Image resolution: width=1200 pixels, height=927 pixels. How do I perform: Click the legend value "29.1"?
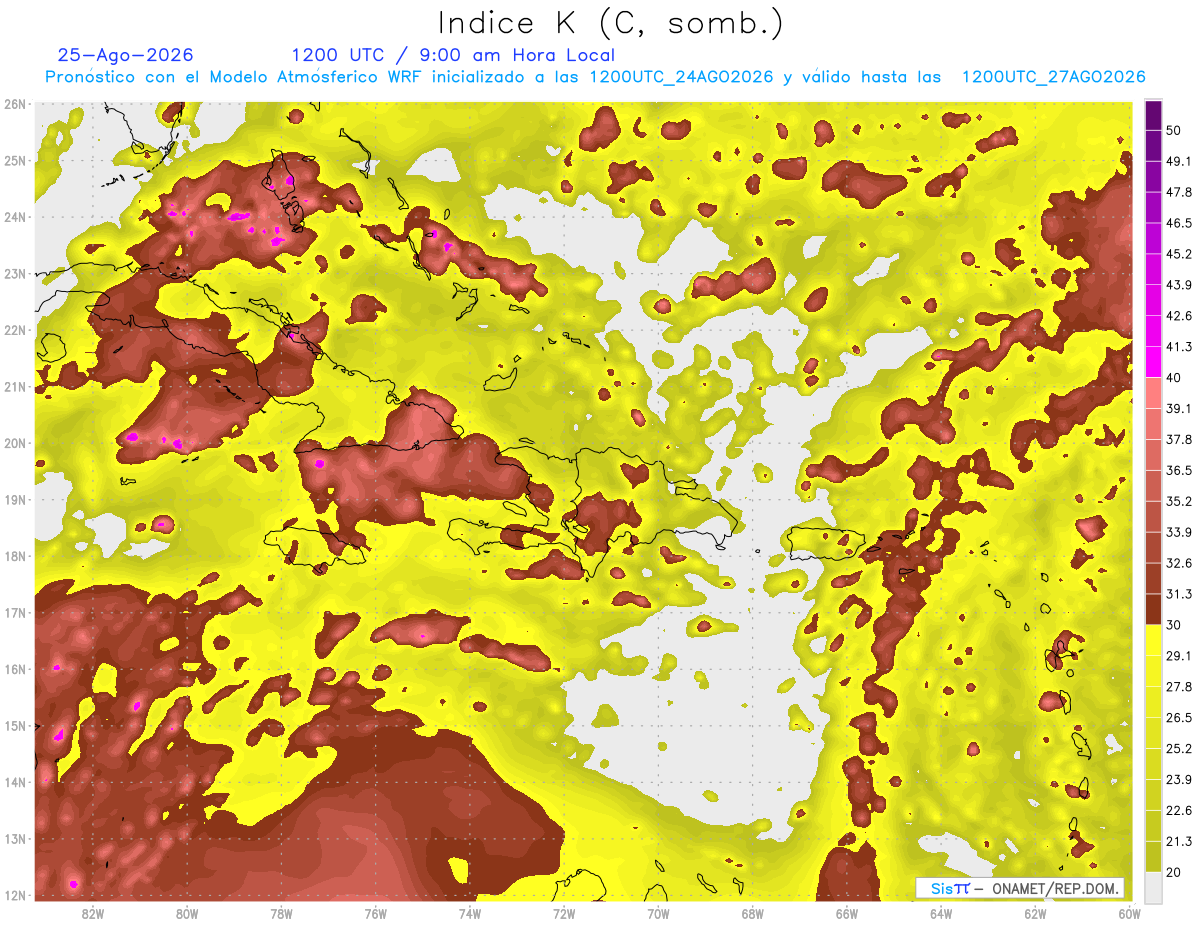tap(1179, 656)
